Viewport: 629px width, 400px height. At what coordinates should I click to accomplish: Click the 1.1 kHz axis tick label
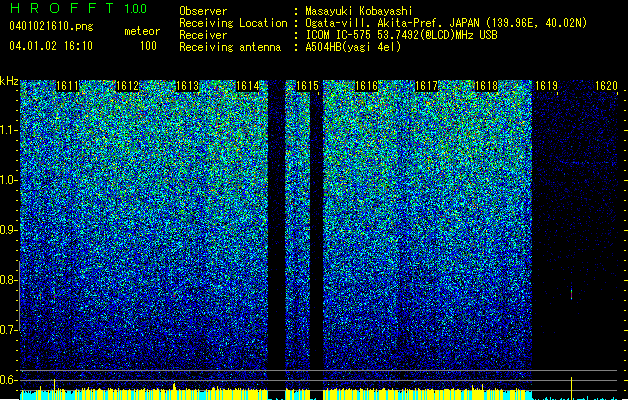tap(8, 130)
